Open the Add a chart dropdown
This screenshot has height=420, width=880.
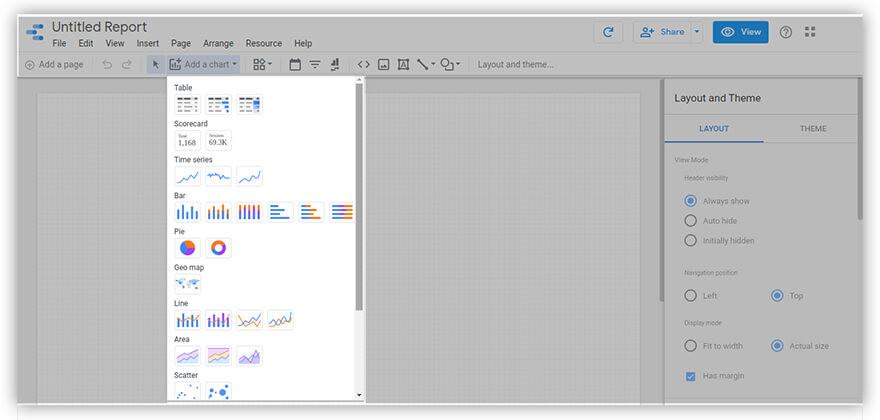tap(204, 65)
